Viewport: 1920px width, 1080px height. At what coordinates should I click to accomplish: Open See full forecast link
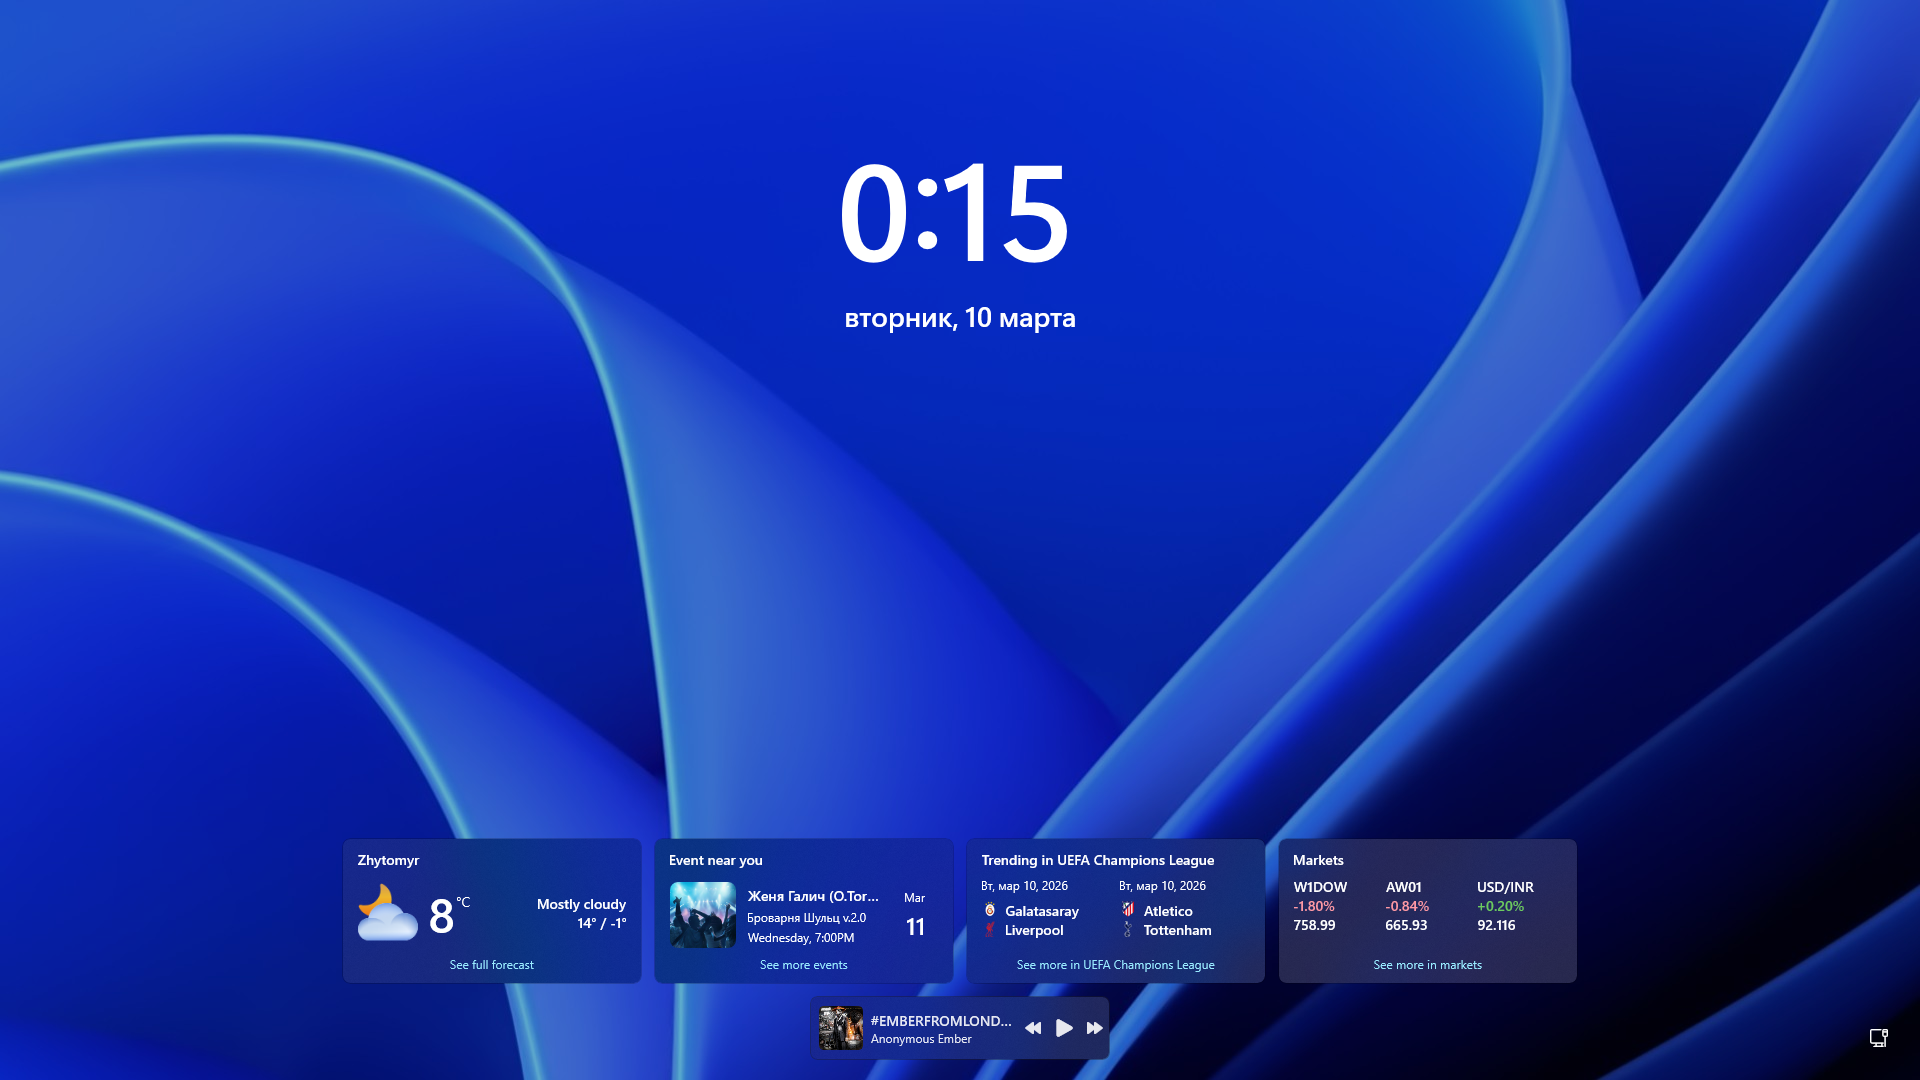[x=491, y=965]
